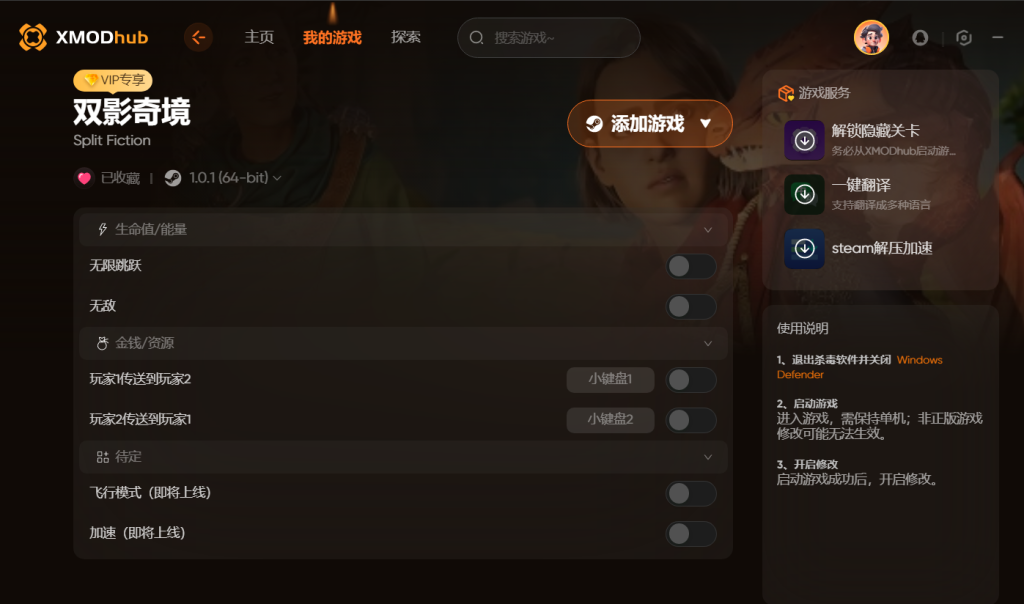Toggle 玩家1传送到玩家2 switch
1024x604 pixels.
(691, 380)
